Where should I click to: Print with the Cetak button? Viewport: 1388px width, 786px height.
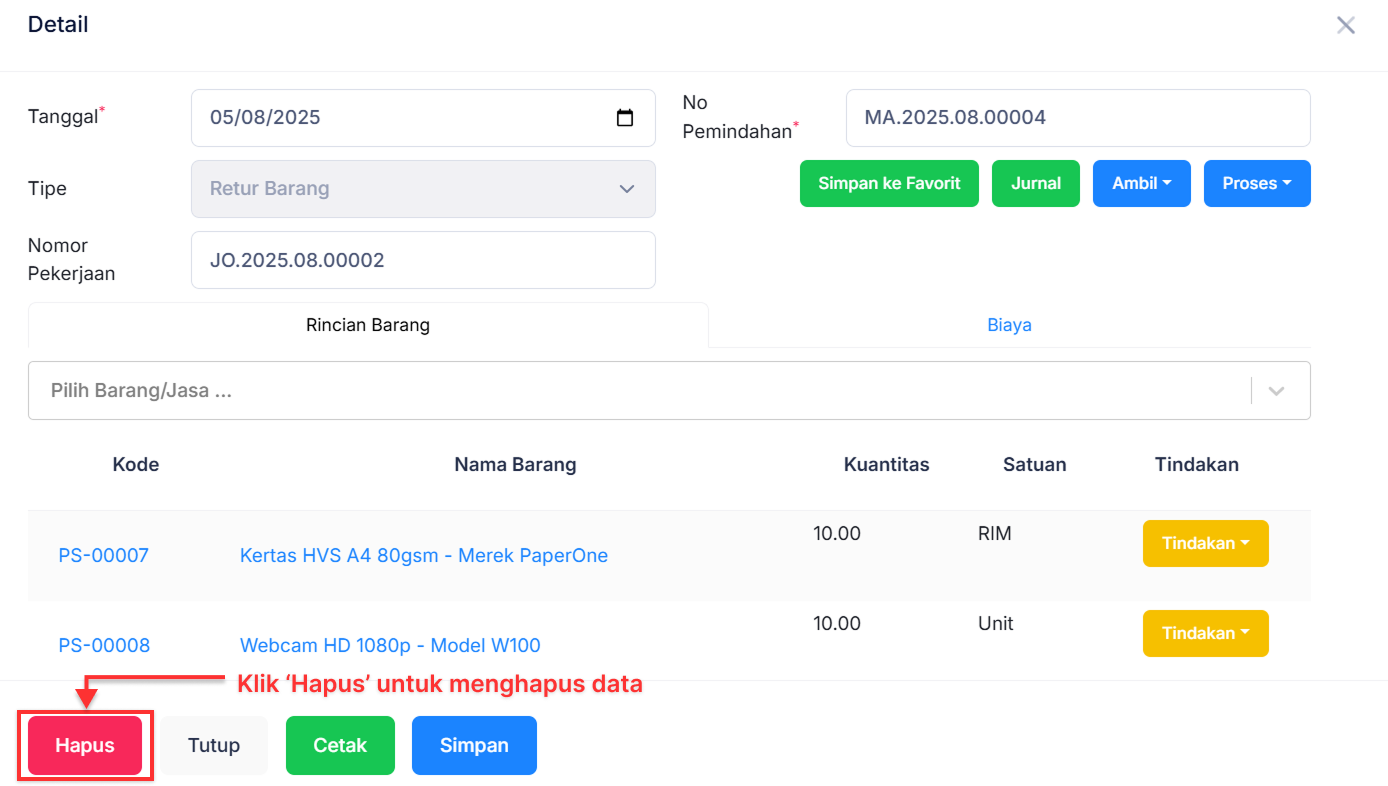[340, 745]
